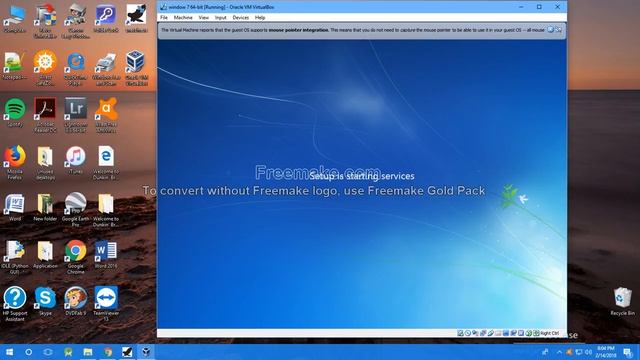This screenshot has width=640, height=360.
Task: Switch to Chrome on the taskbar
Action: [107, 352]
